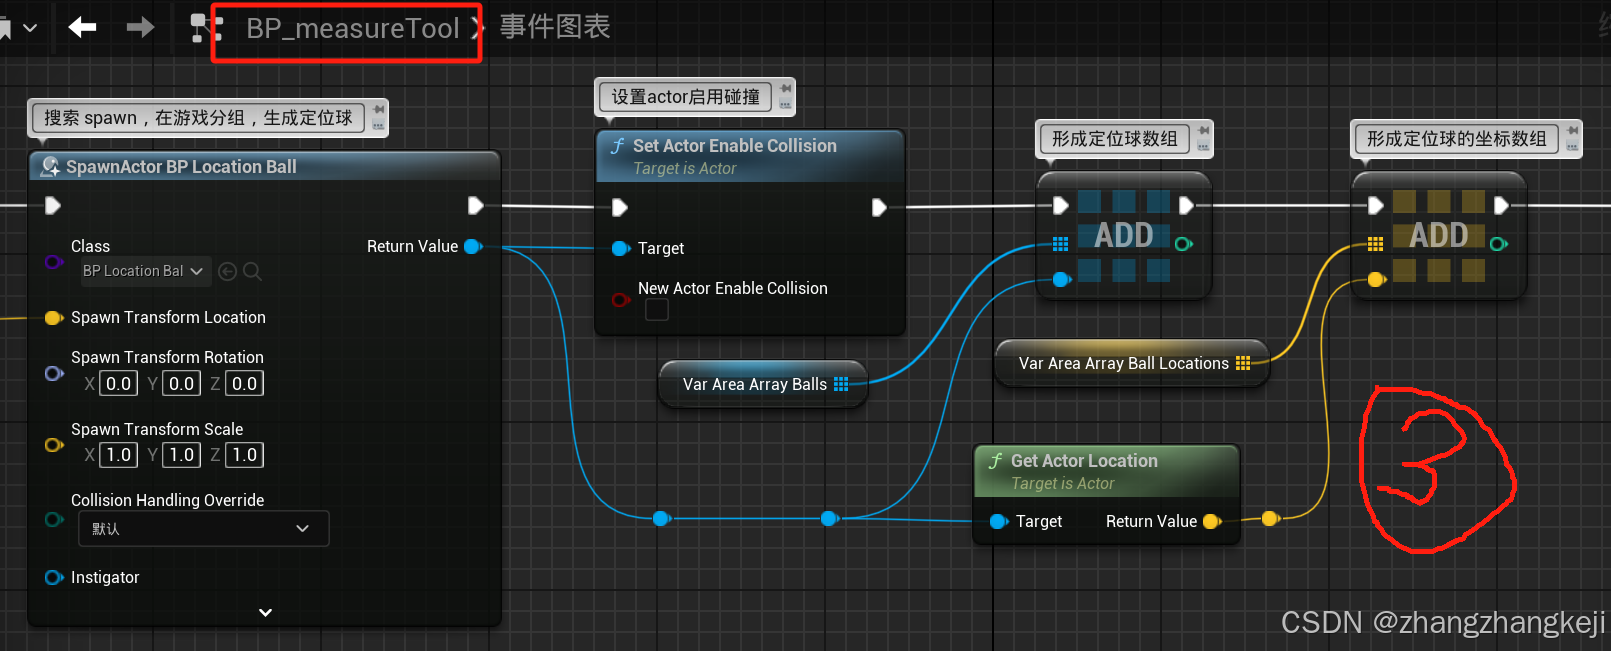Select Var Area Array Balls variable node
The width and height of the screenshot is (1611, 651).
(x=763, y=384)
